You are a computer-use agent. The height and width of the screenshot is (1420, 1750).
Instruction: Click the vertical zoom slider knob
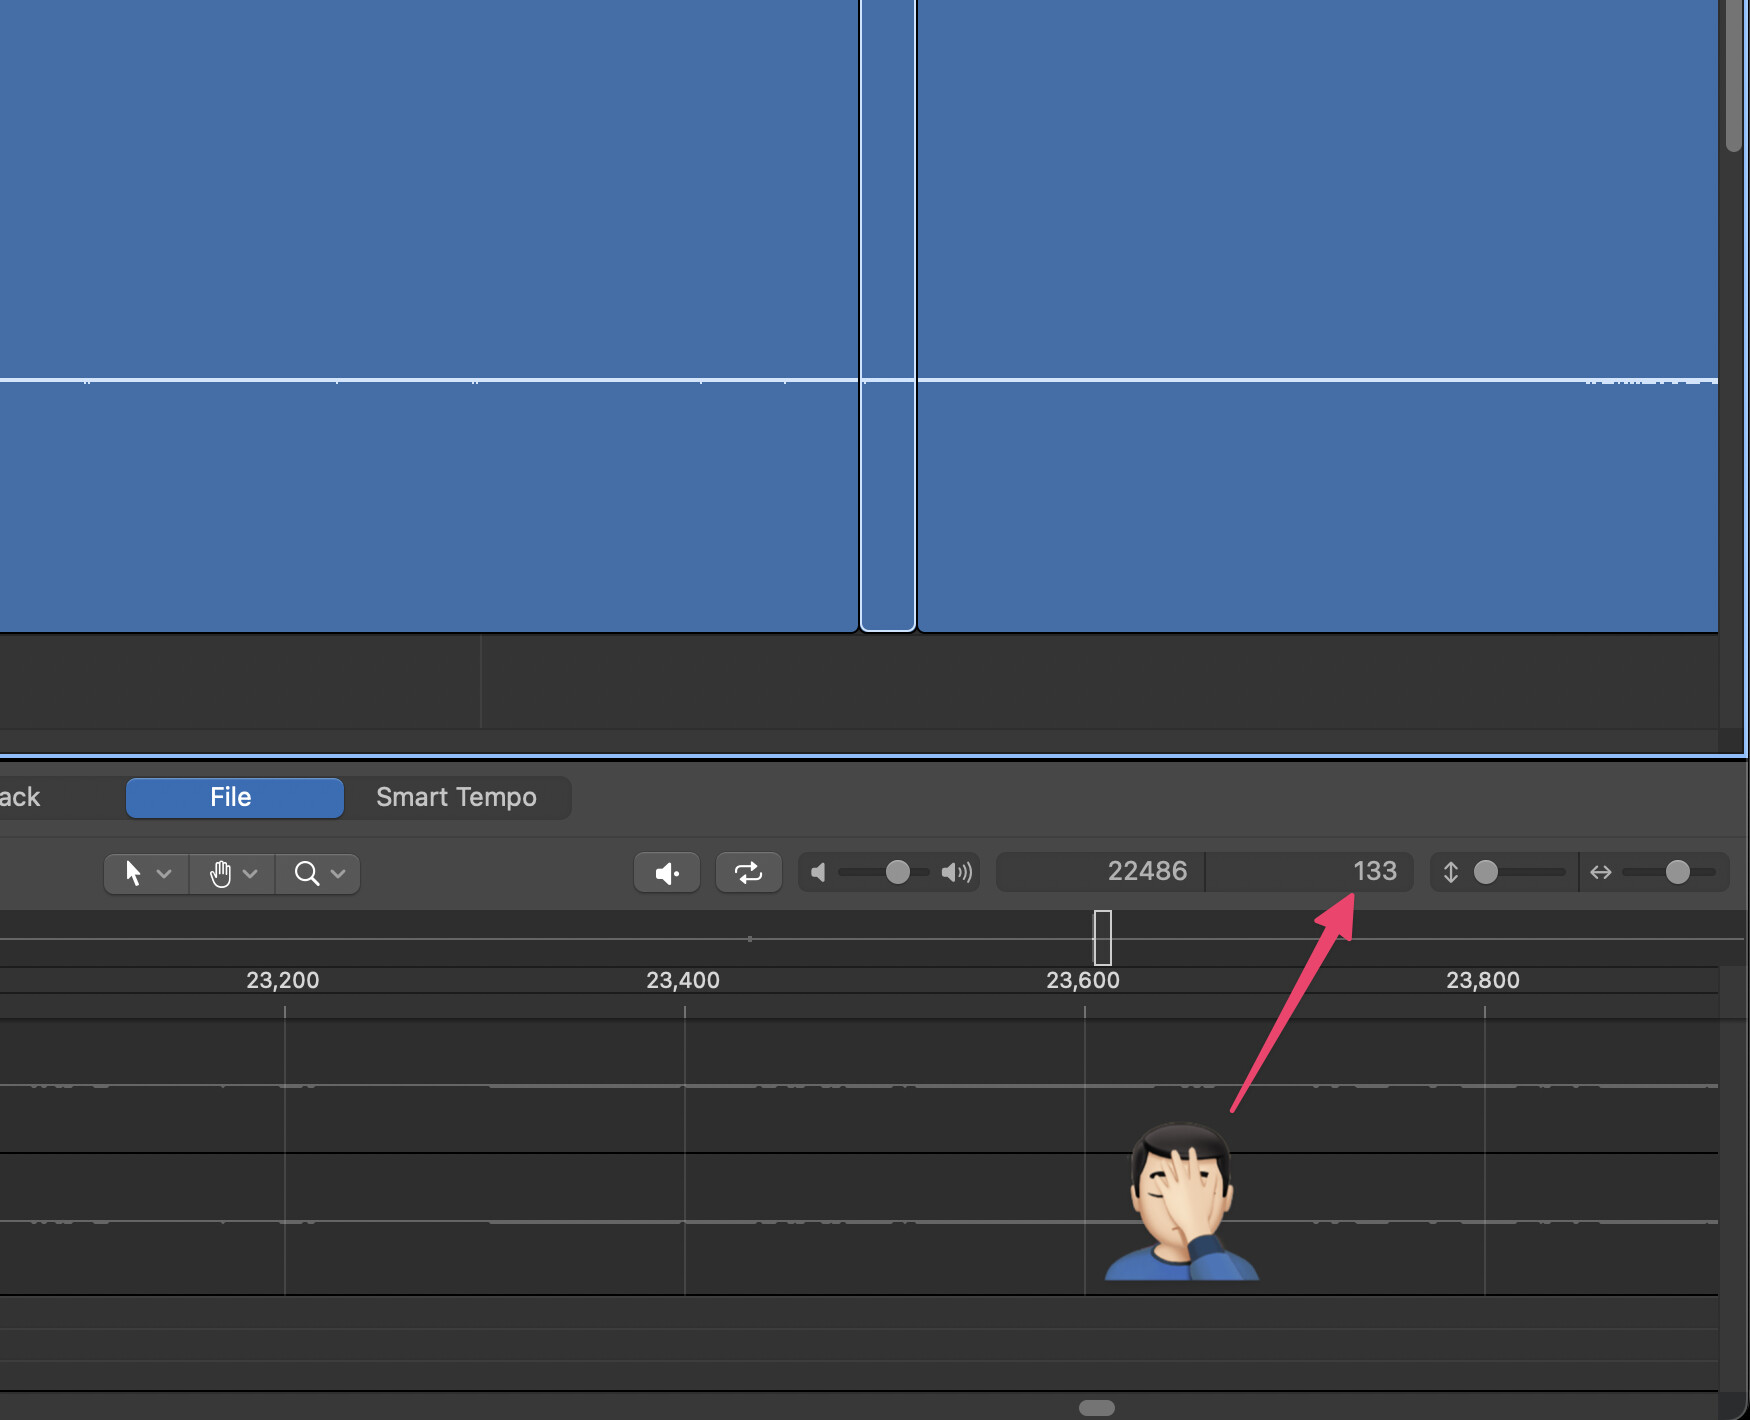pos(1486,873)
